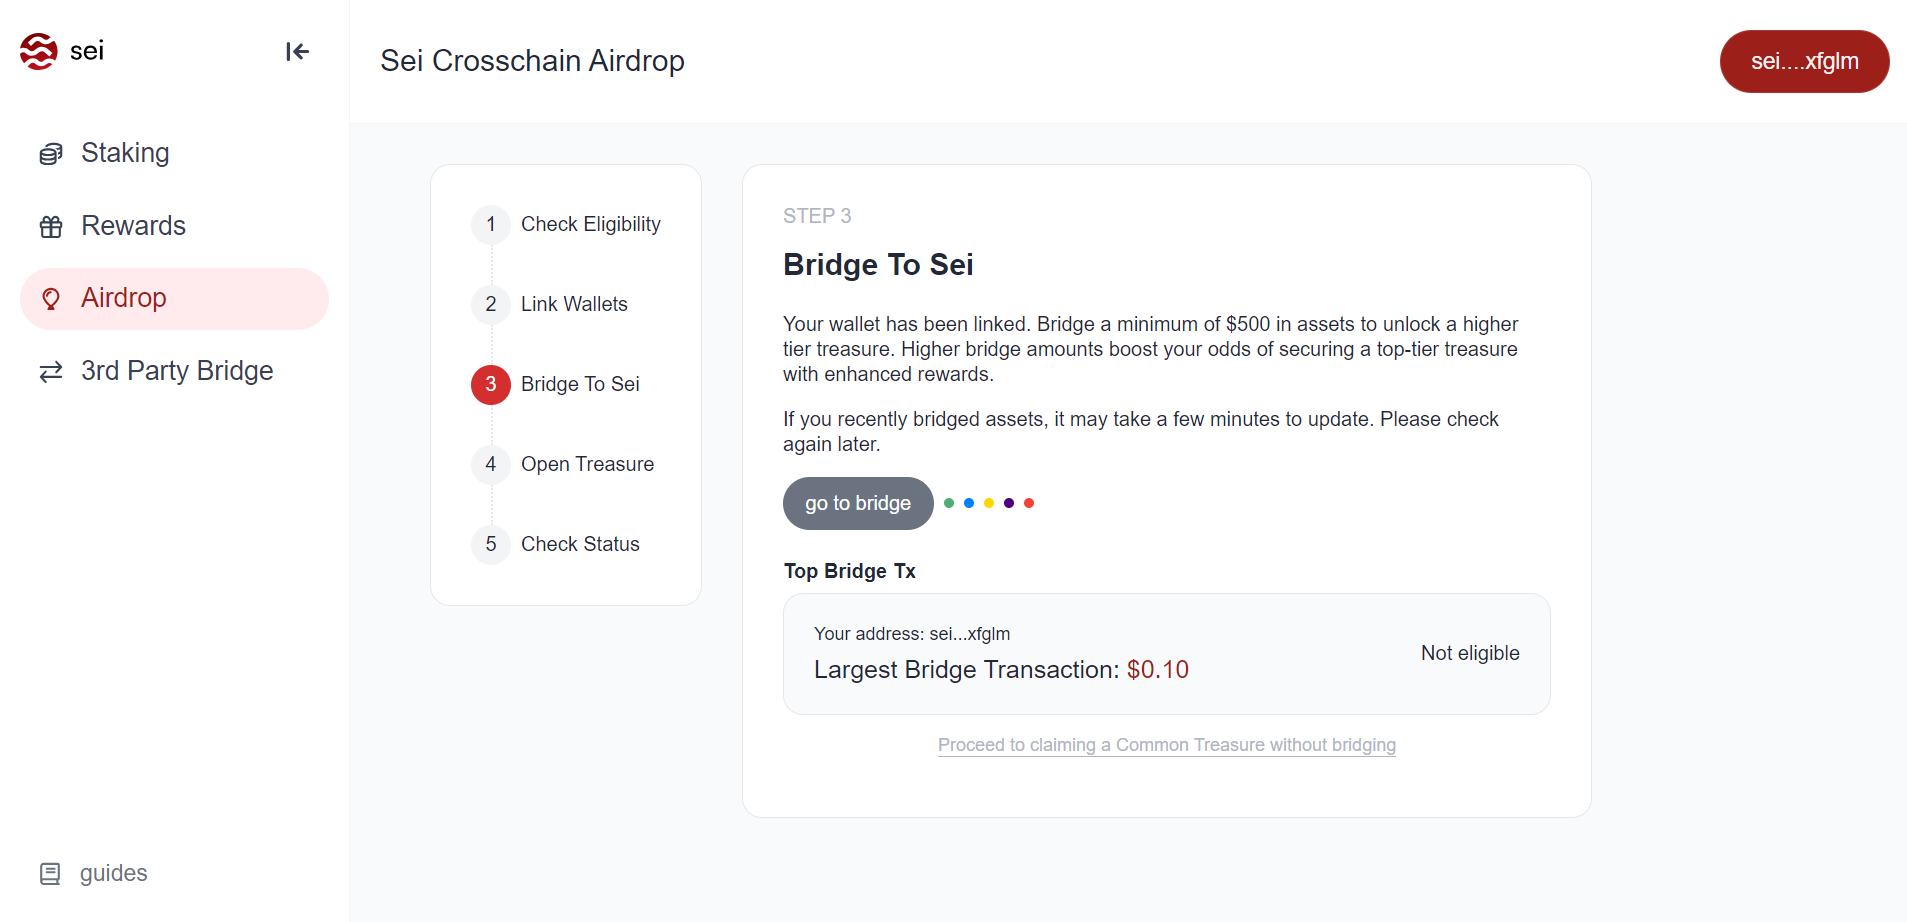The image size is (1907, 922).
Task: Click the yellow dot indicator
Action: [x=989, y=503]
